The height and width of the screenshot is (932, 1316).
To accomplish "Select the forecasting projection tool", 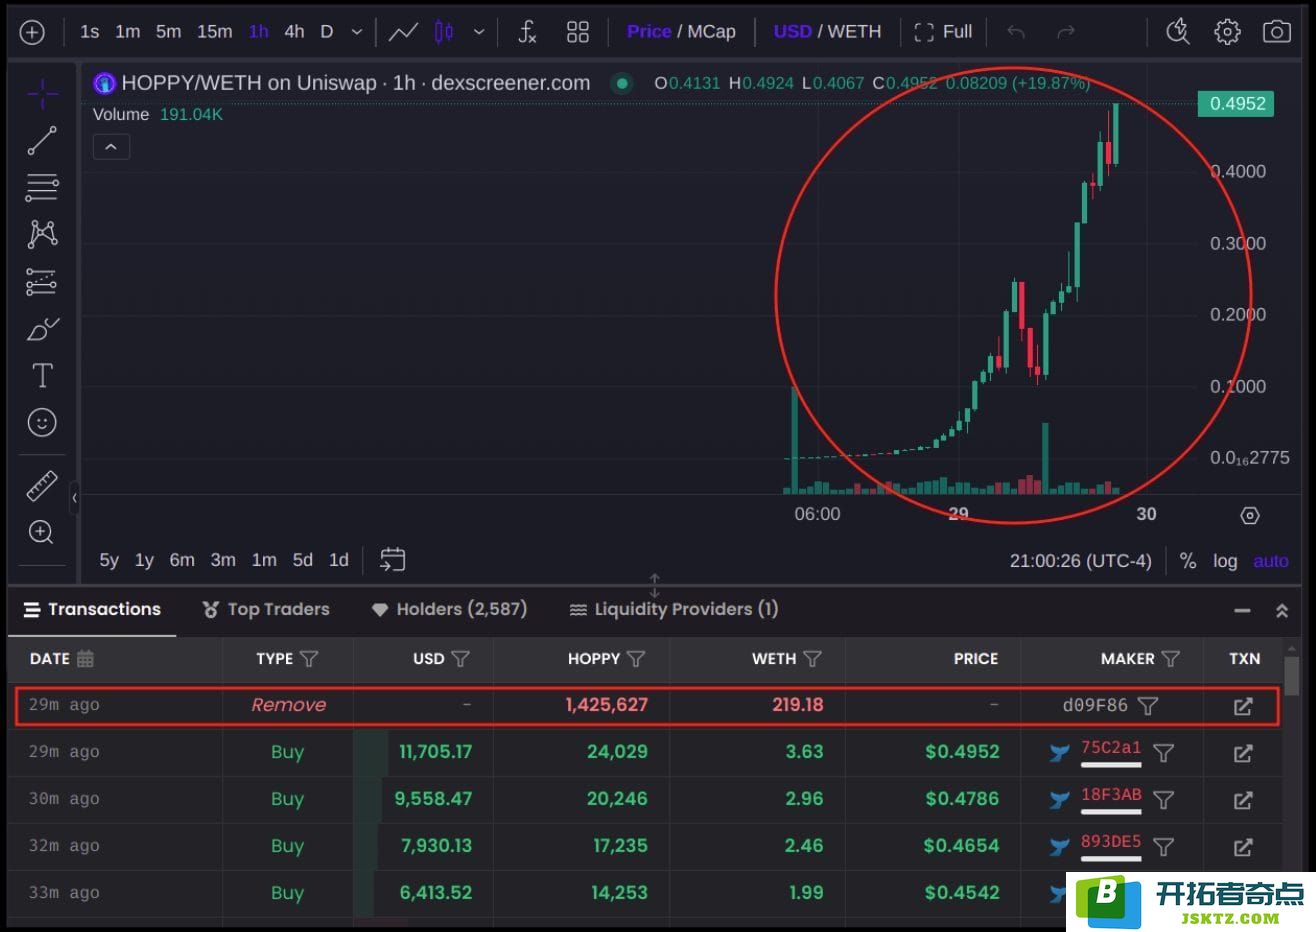I will click(42, 282).
